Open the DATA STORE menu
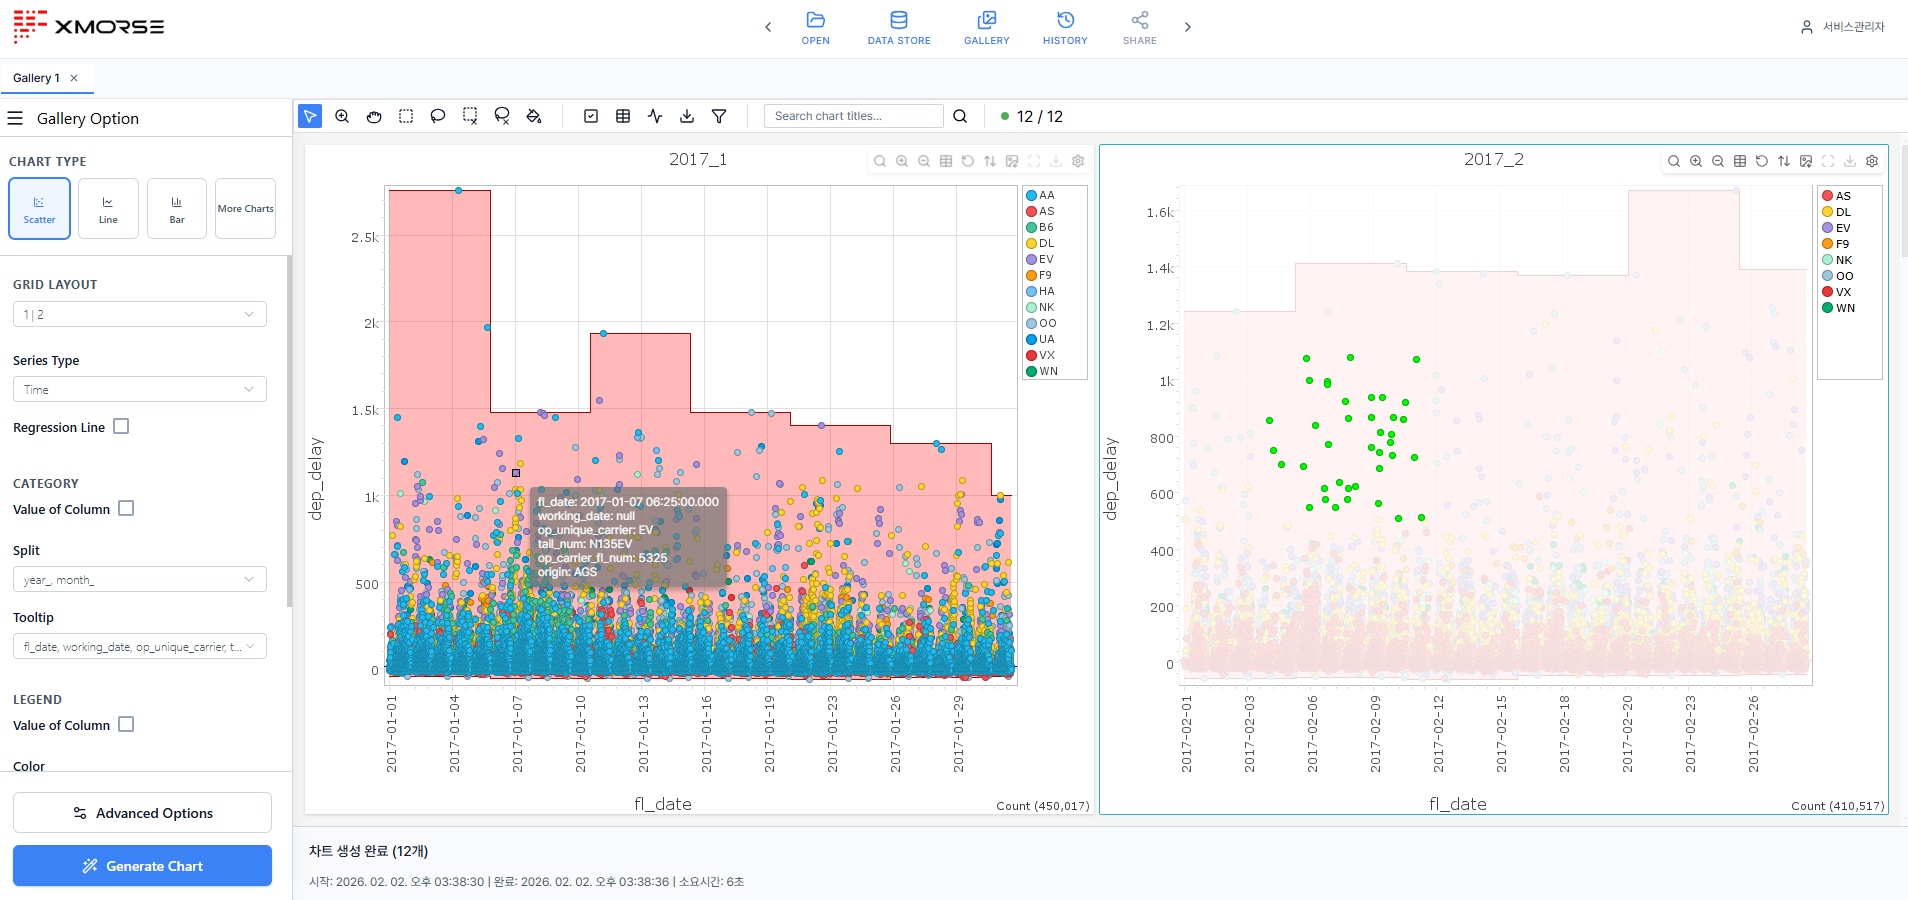Image resolution: width=1908 pixels, height=900 pixels. click(899, 28)
